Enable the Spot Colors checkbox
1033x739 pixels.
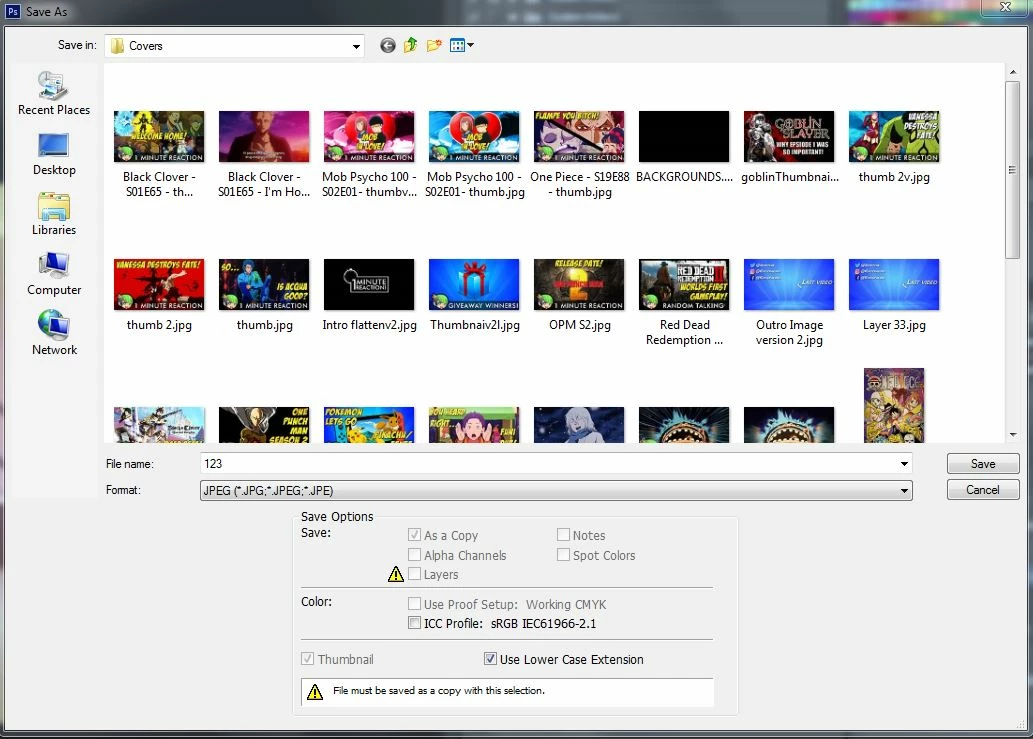click(563, 555)
